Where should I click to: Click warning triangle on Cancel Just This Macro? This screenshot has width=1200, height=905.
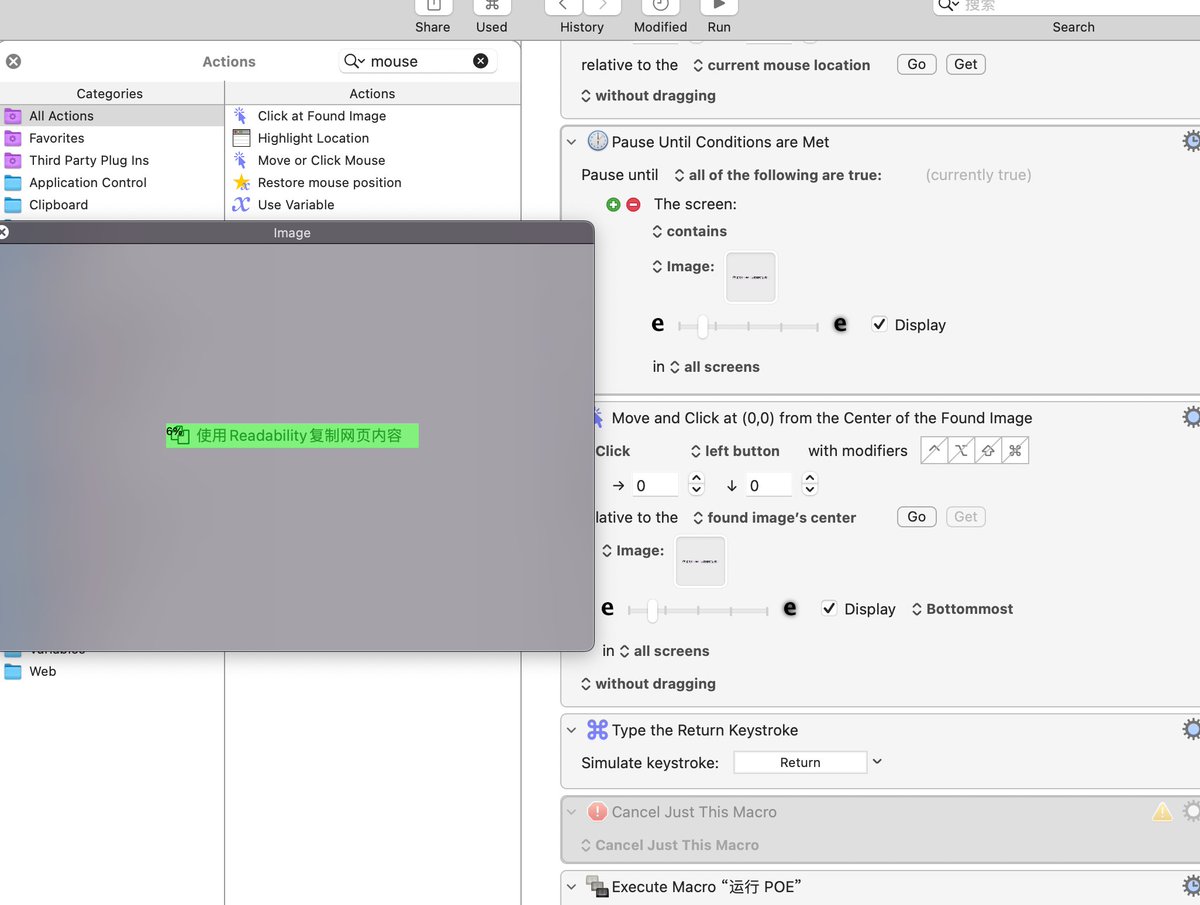click(1162, 812)
